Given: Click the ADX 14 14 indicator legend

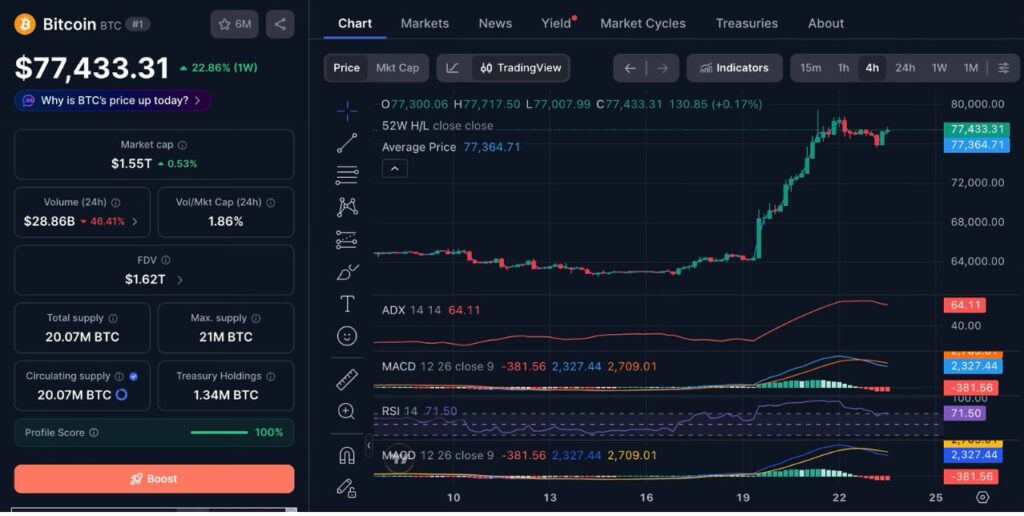Looking at the screenshot, I should [x=431, y=310].
